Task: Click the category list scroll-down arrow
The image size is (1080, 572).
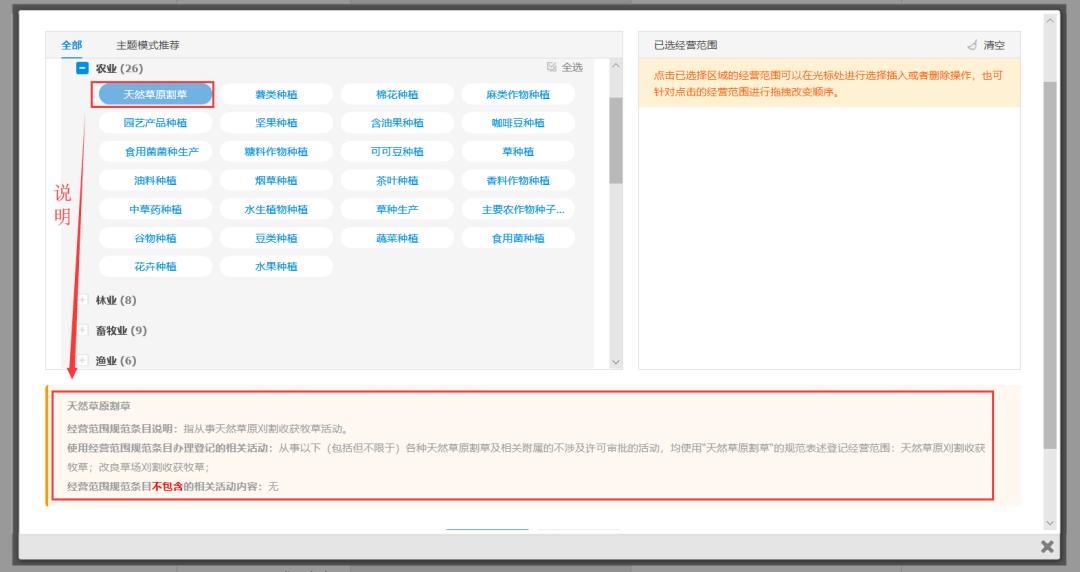Action: (615, 361)
